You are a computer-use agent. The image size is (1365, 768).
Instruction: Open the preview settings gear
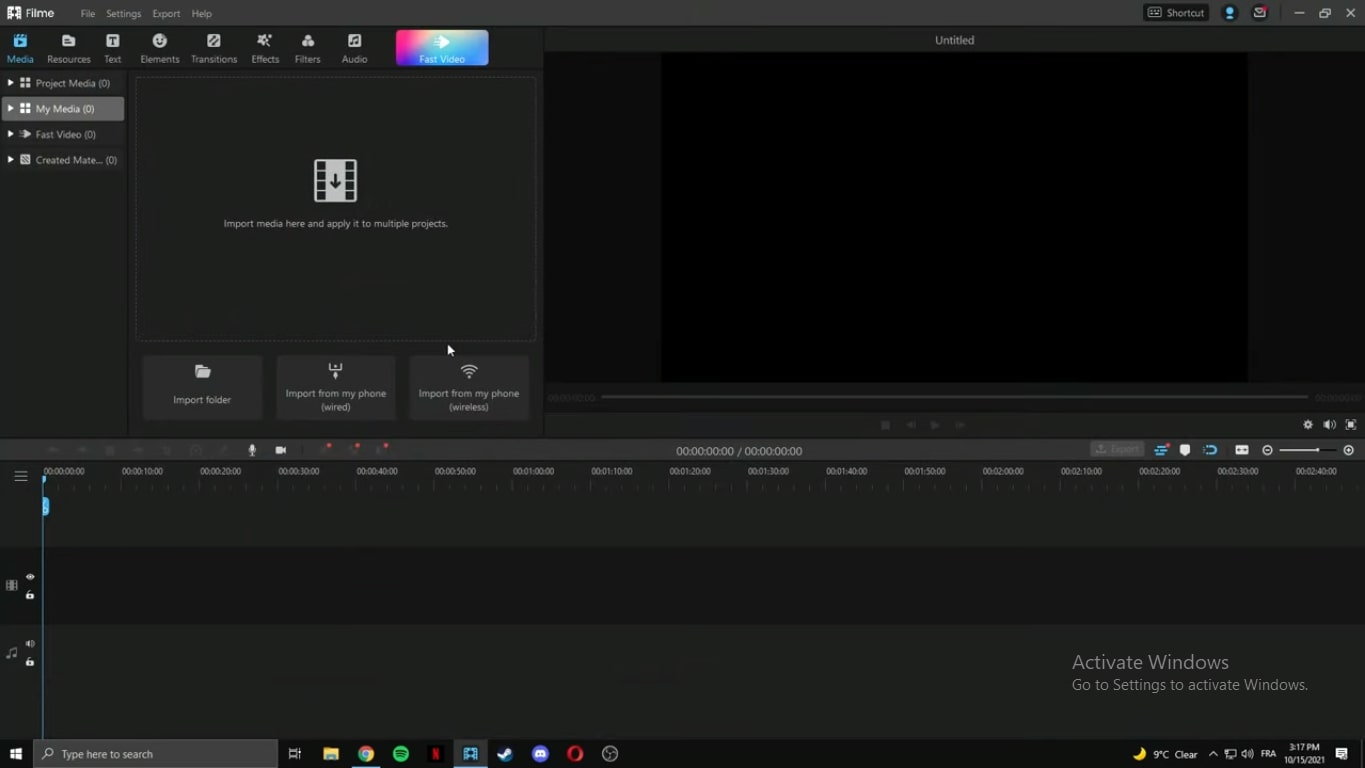click(1308, 425)
